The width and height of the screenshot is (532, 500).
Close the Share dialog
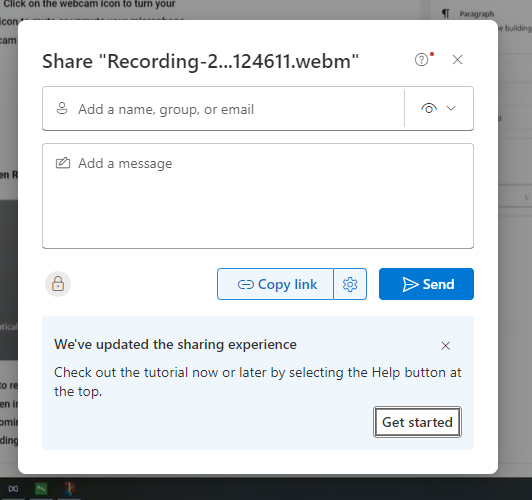457,60
